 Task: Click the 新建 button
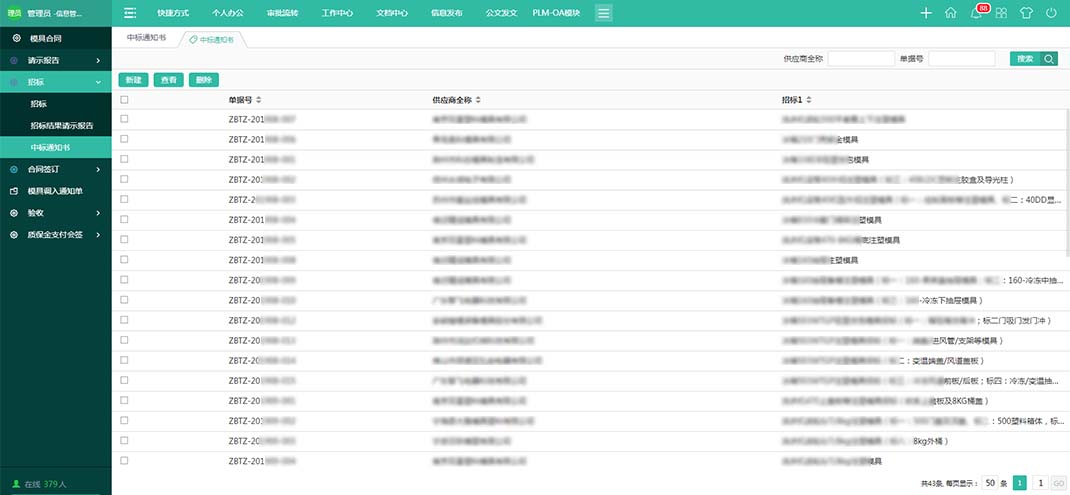(133, 79)
